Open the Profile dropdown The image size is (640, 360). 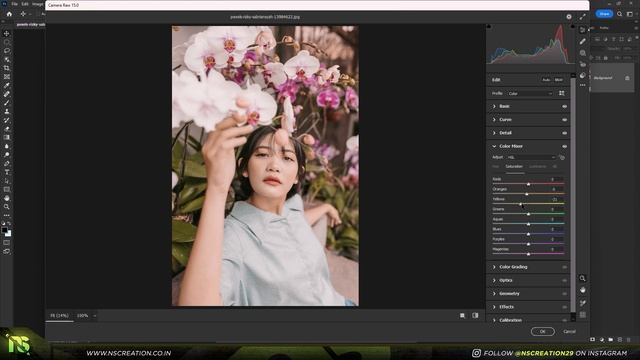(x=530, y=93)
